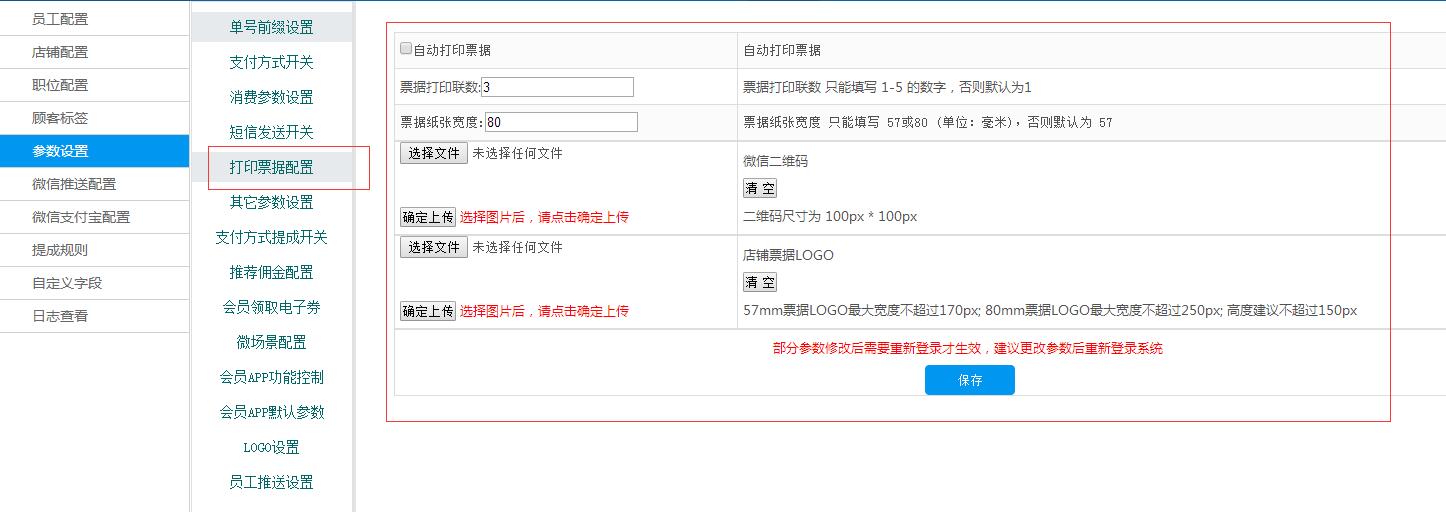Viewport: 1446px width, 512px height.
Task: Switch to 单号前缀设置 submenu
Action: (271, 27)
